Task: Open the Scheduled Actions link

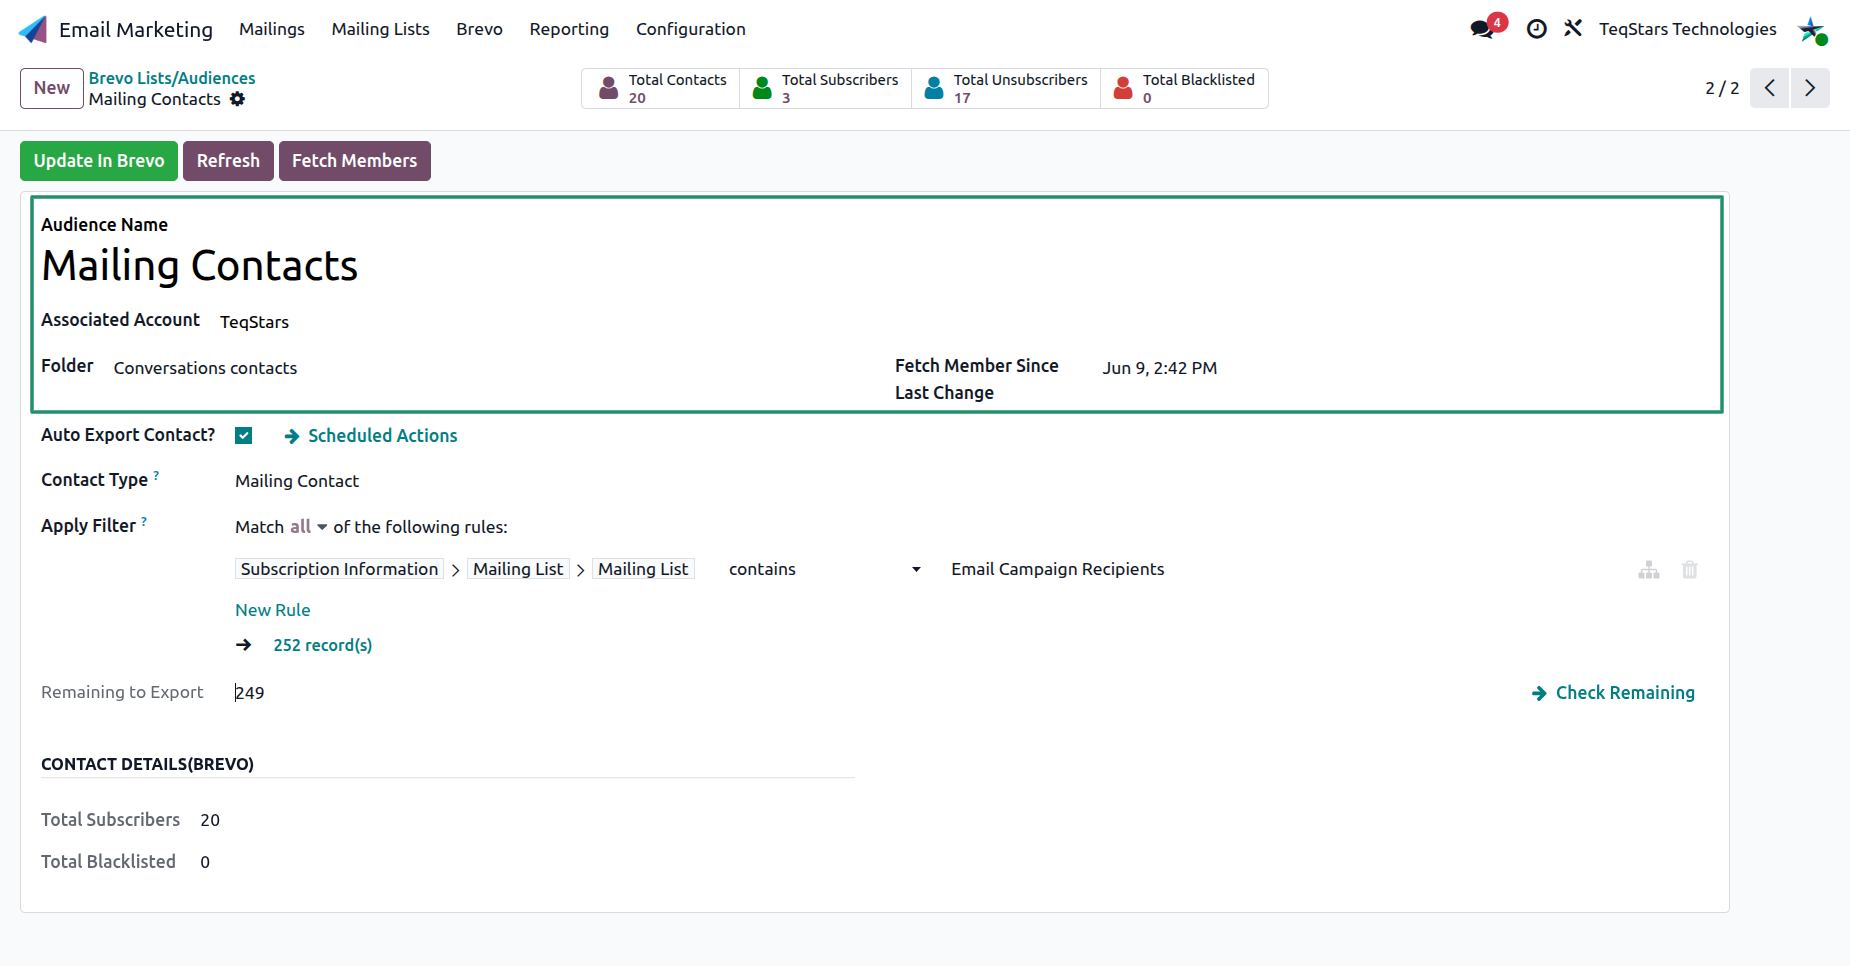Action: pyautogui.click(x=371, y=436)
